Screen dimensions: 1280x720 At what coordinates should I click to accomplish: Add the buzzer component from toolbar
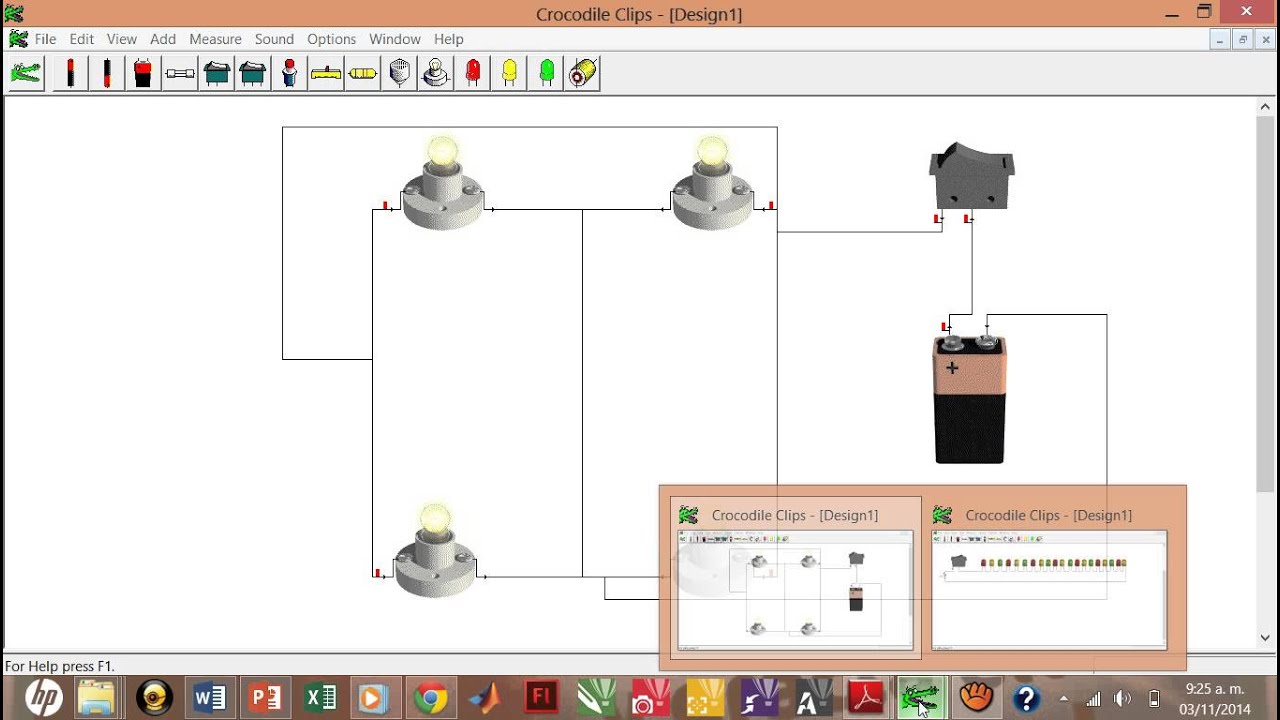coord(399,73)
